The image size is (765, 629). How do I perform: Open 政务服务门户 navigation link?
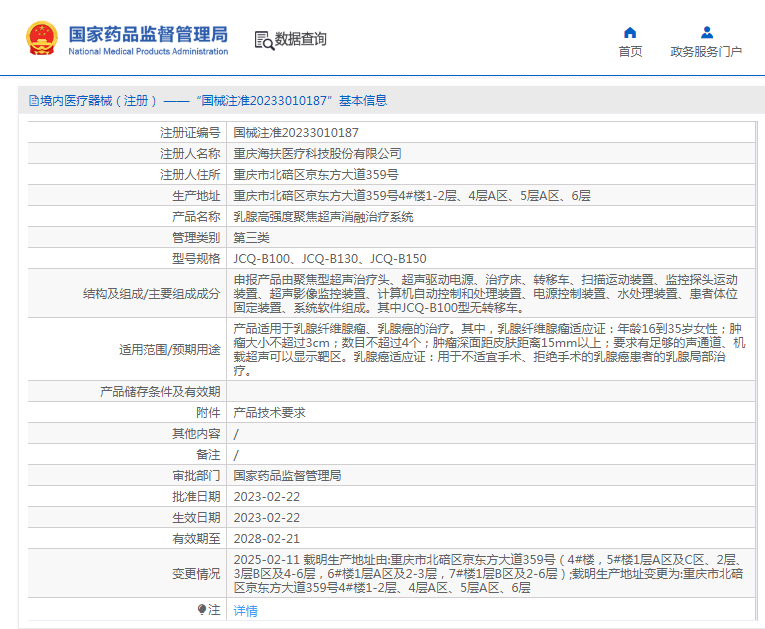[706, 51]
